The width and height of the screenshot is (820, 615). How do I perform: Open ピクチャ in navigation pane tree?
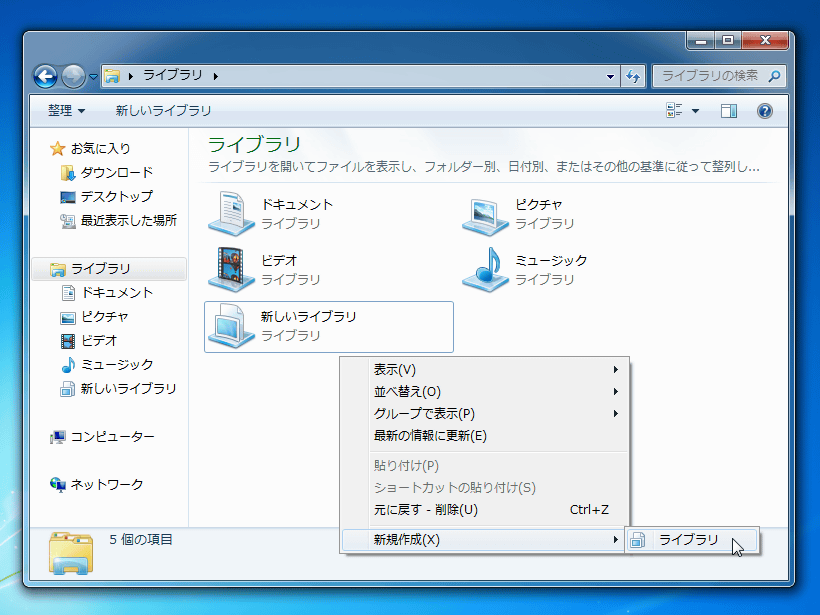95,317
